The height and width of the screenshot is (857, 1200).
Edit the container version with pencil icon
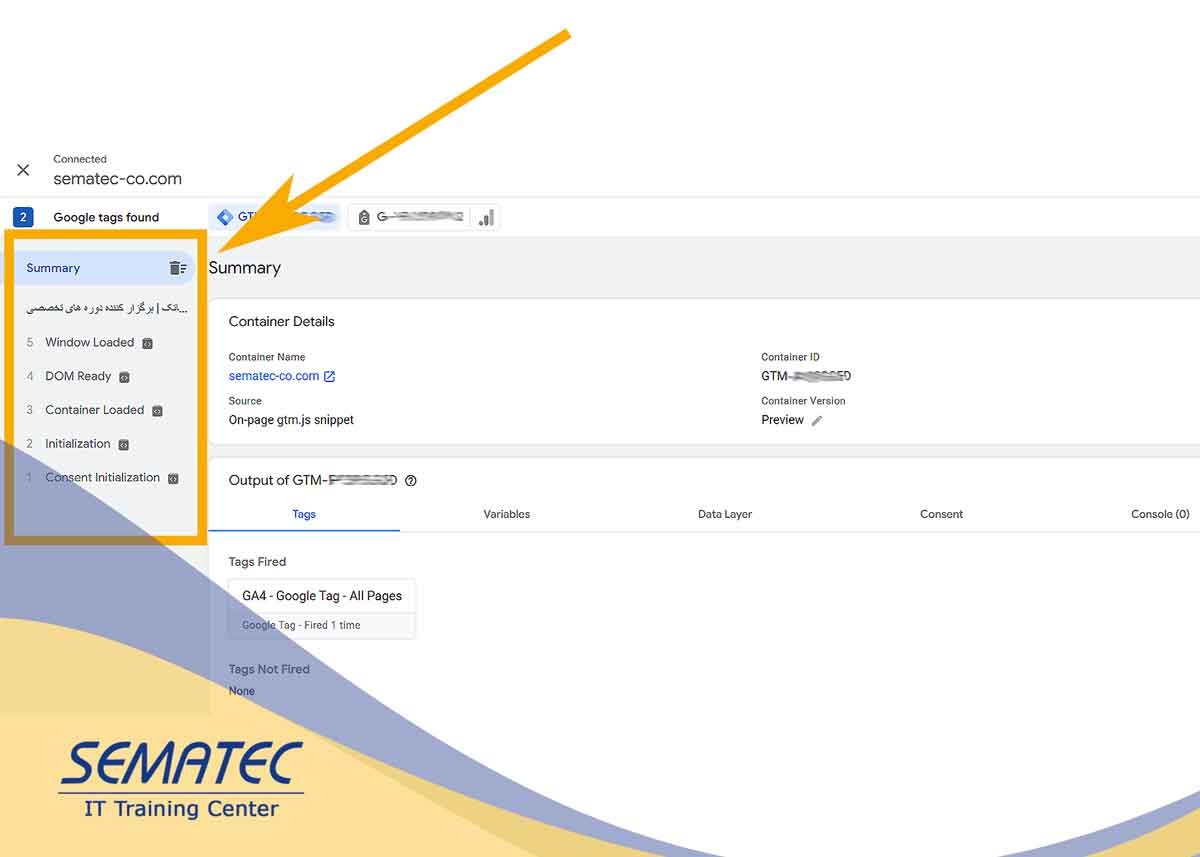816,421
